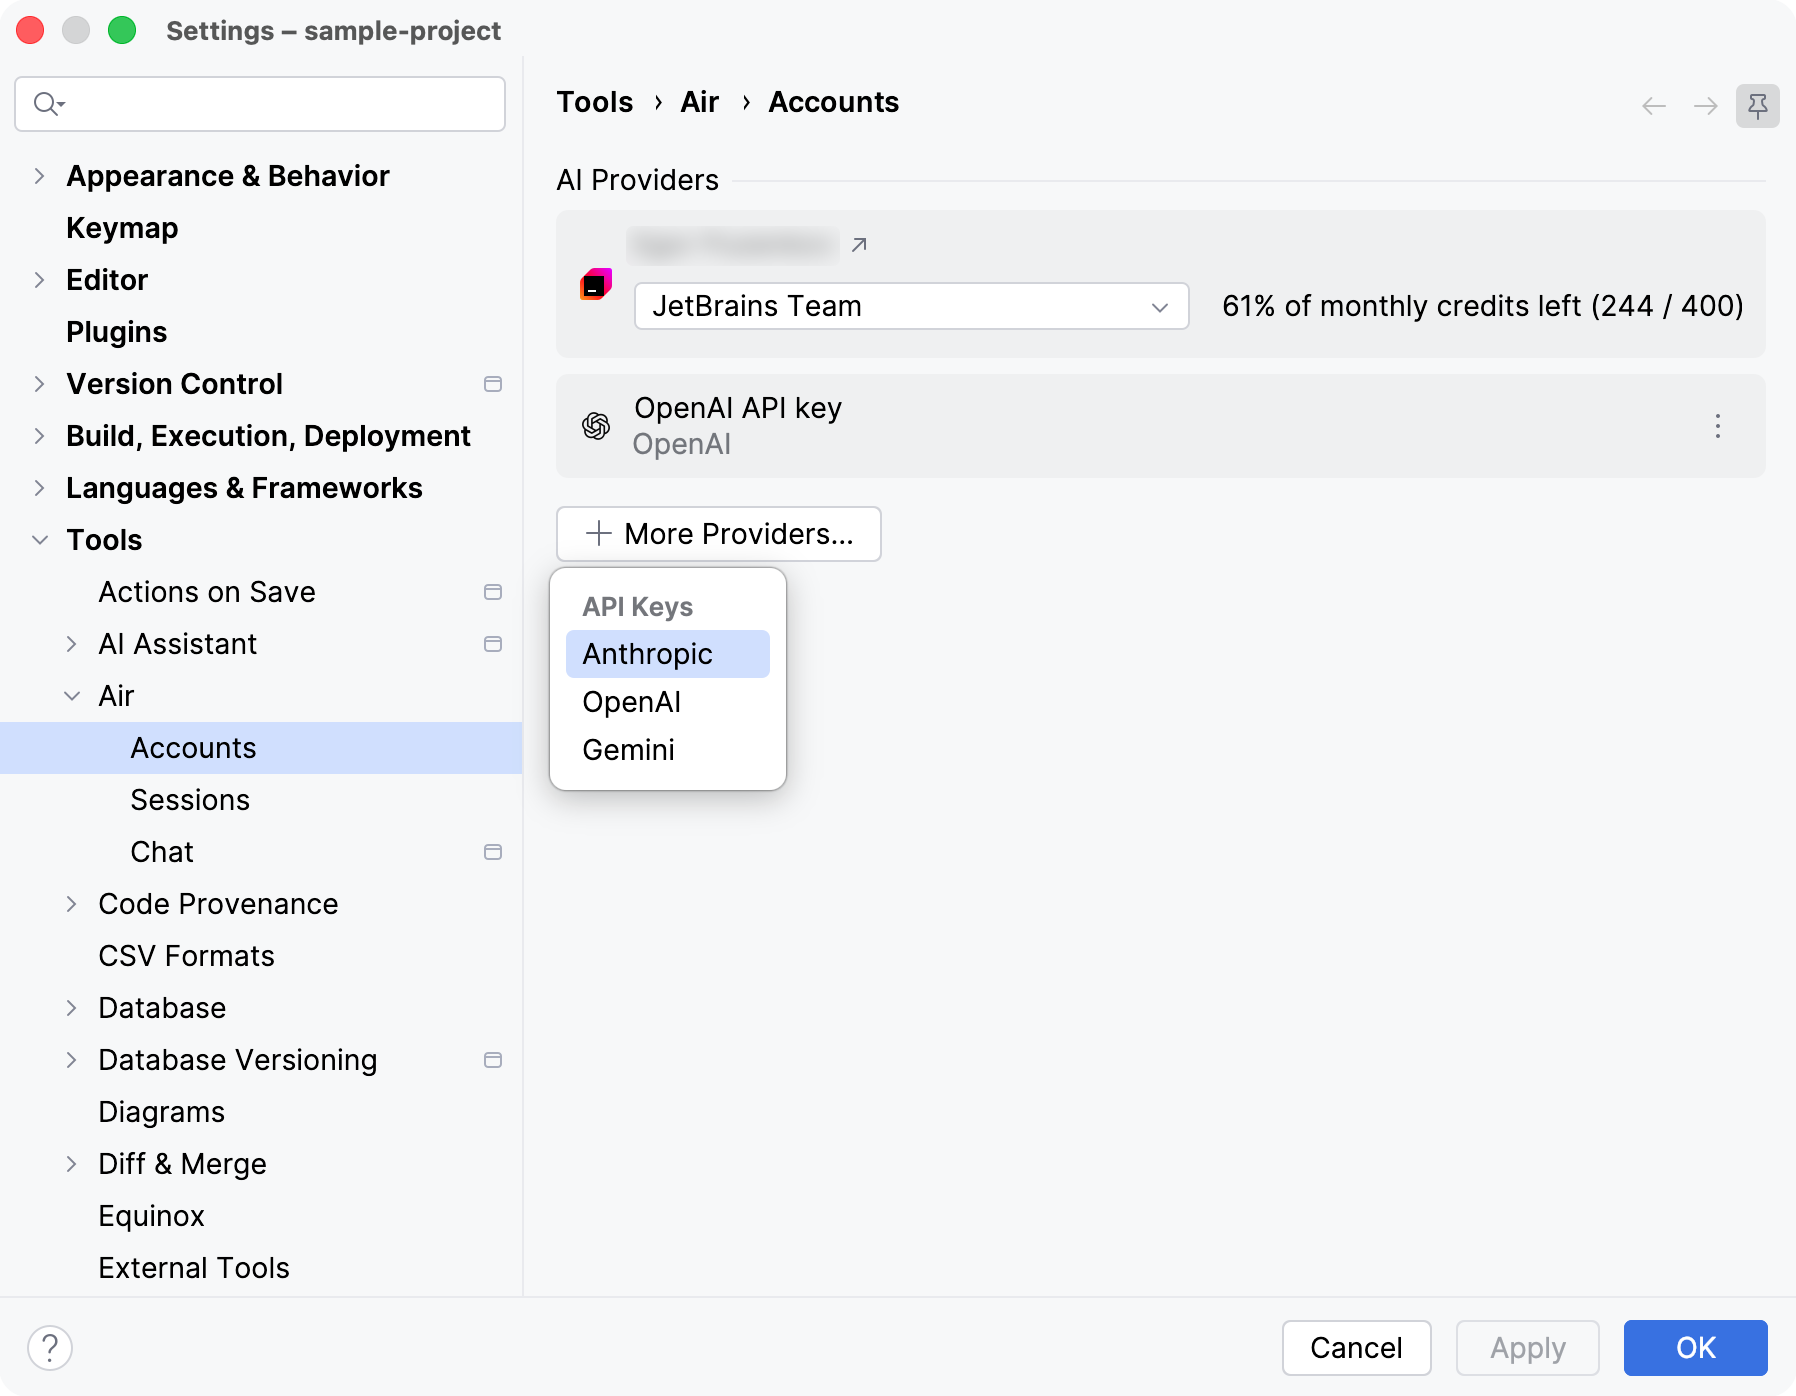Click Air in the breadcrumb

(x=700, y=102)
